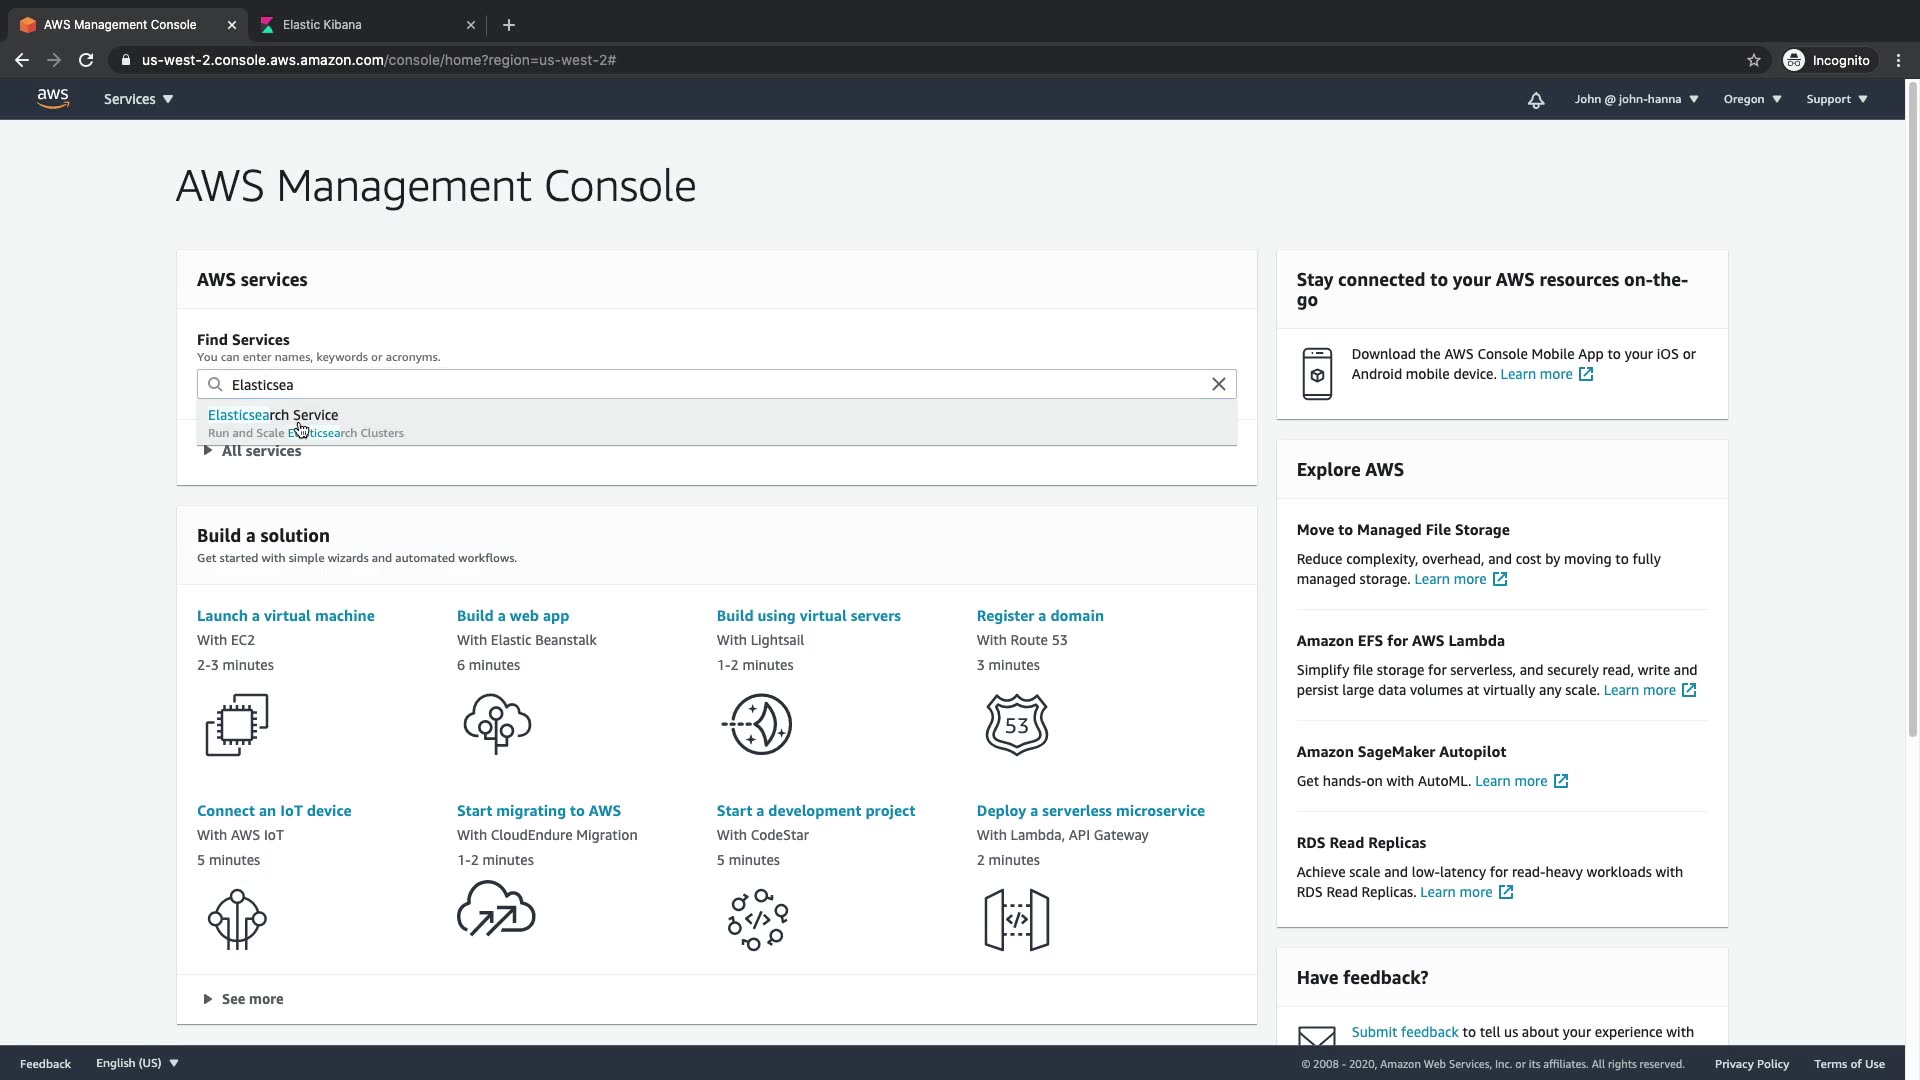The image size is (1920, 1080).
Task: Clear the Find Services search box
Action: tap(1218, 385)
